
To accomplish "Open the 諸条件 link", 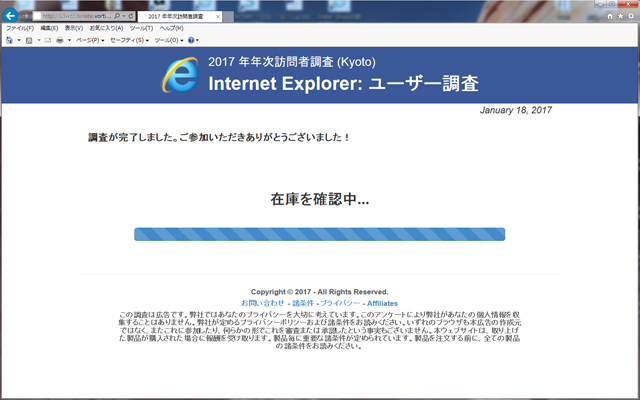I will (x=303, y=303).
